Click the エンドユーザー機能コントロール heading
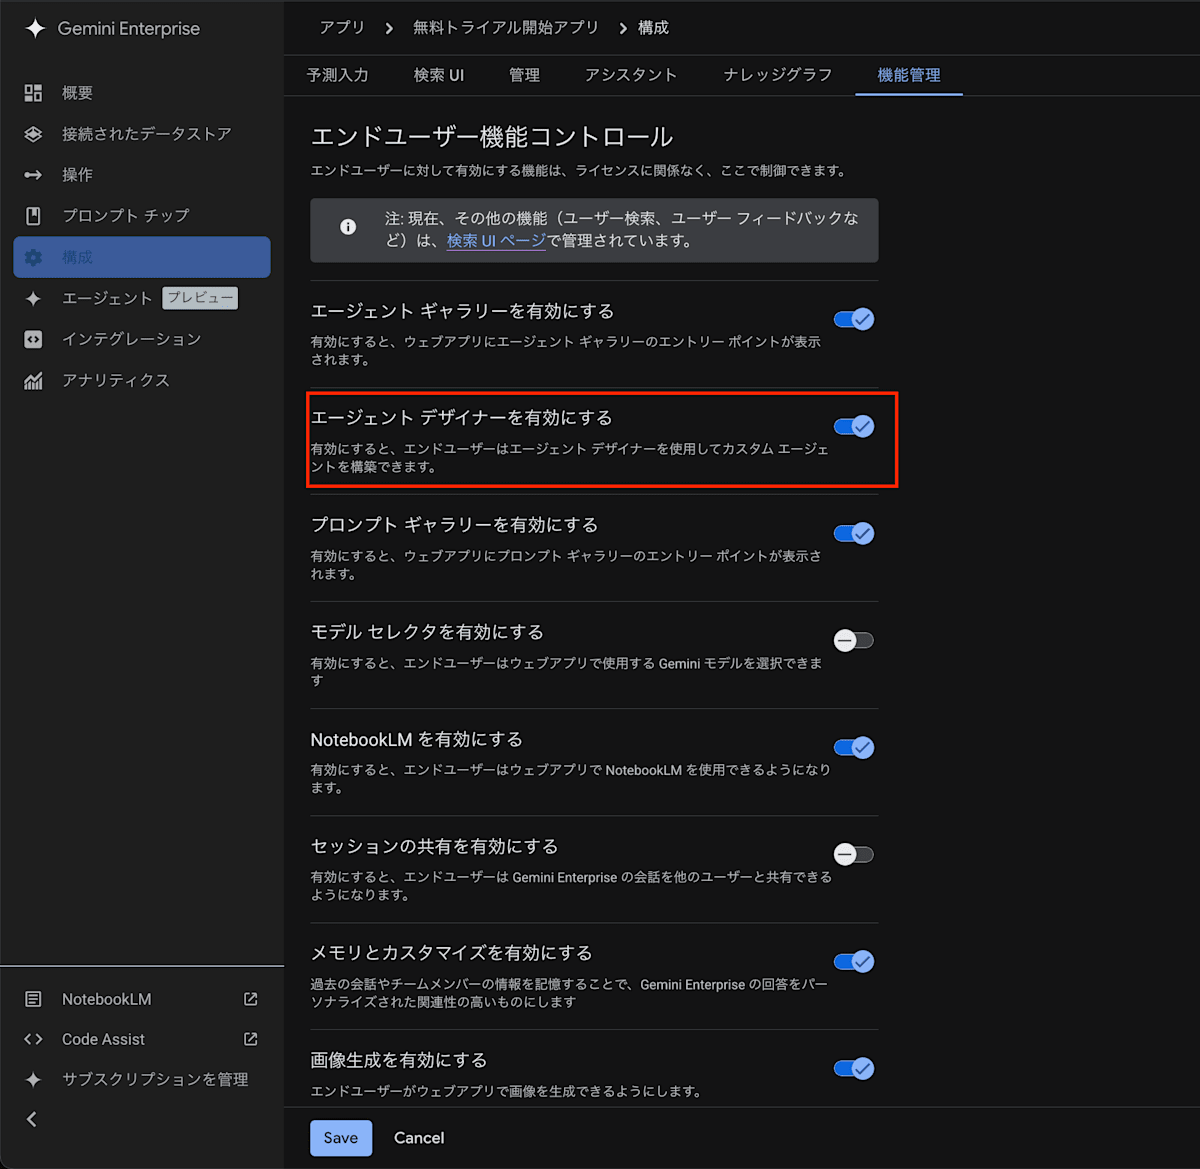1200x1169 pixels. pos(492,137)
